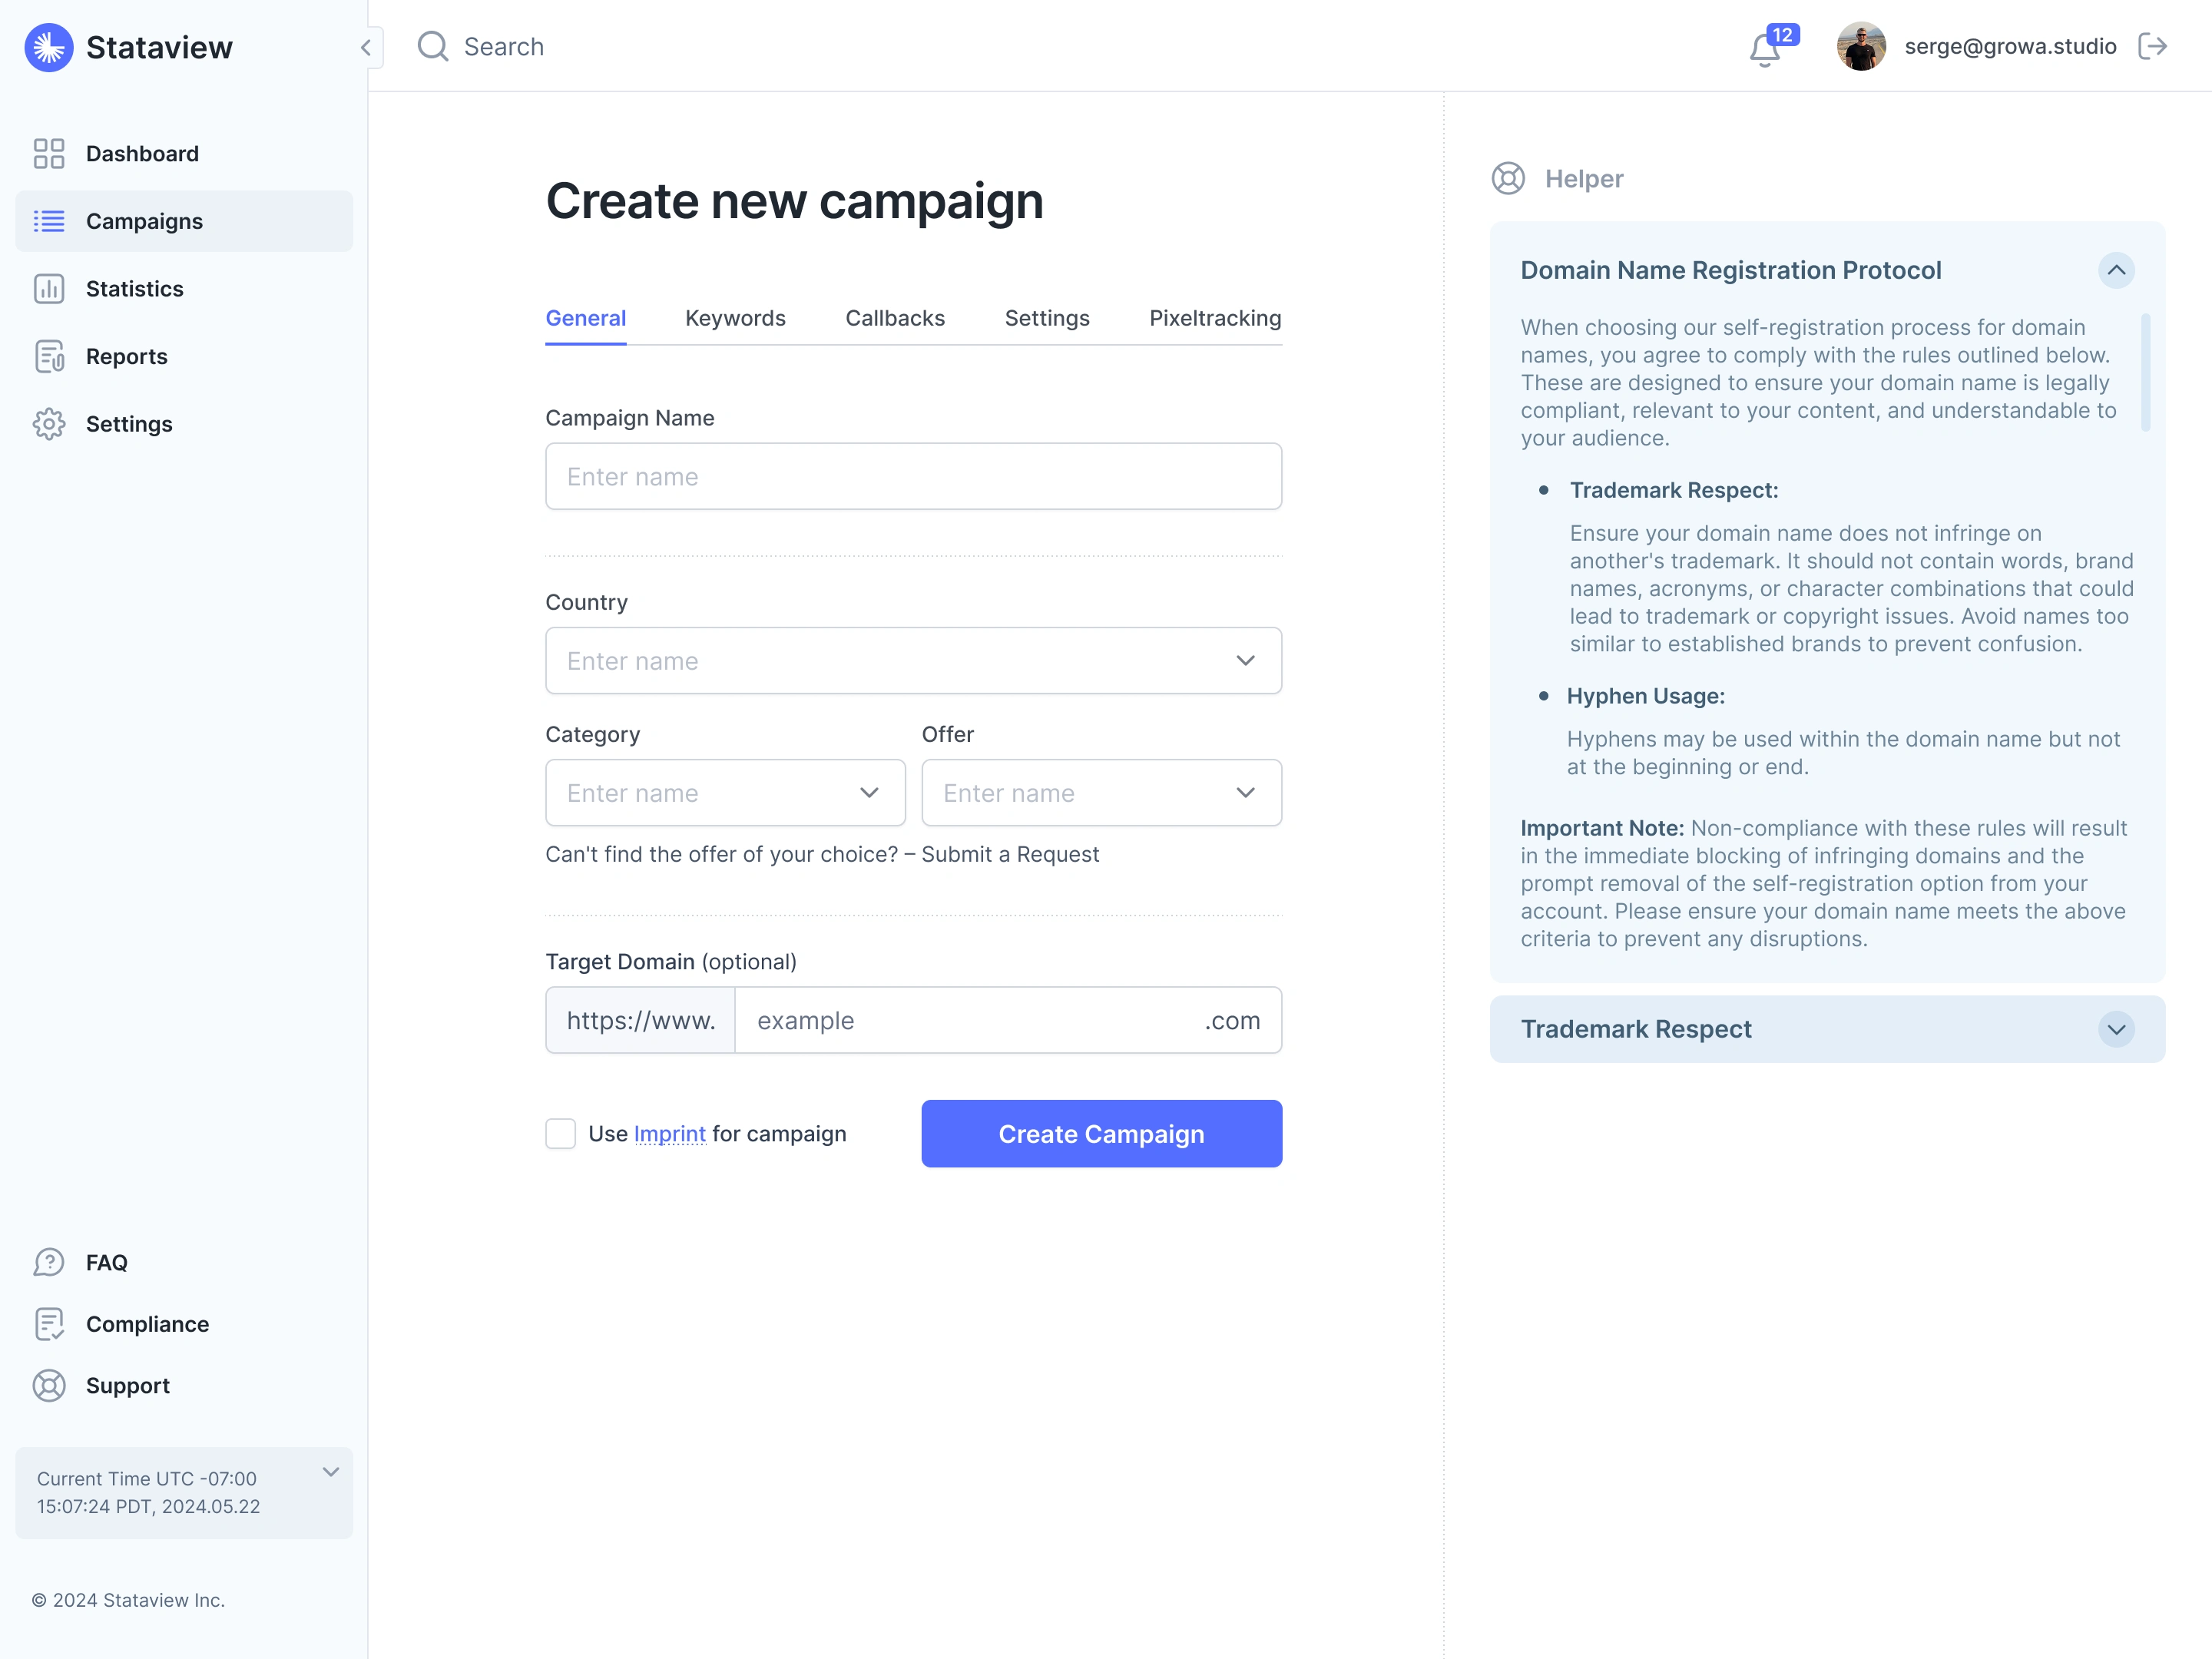The image size is (2212, 1659).
Task: Click the Create Campaign button
Action: pos(1101,1133)
